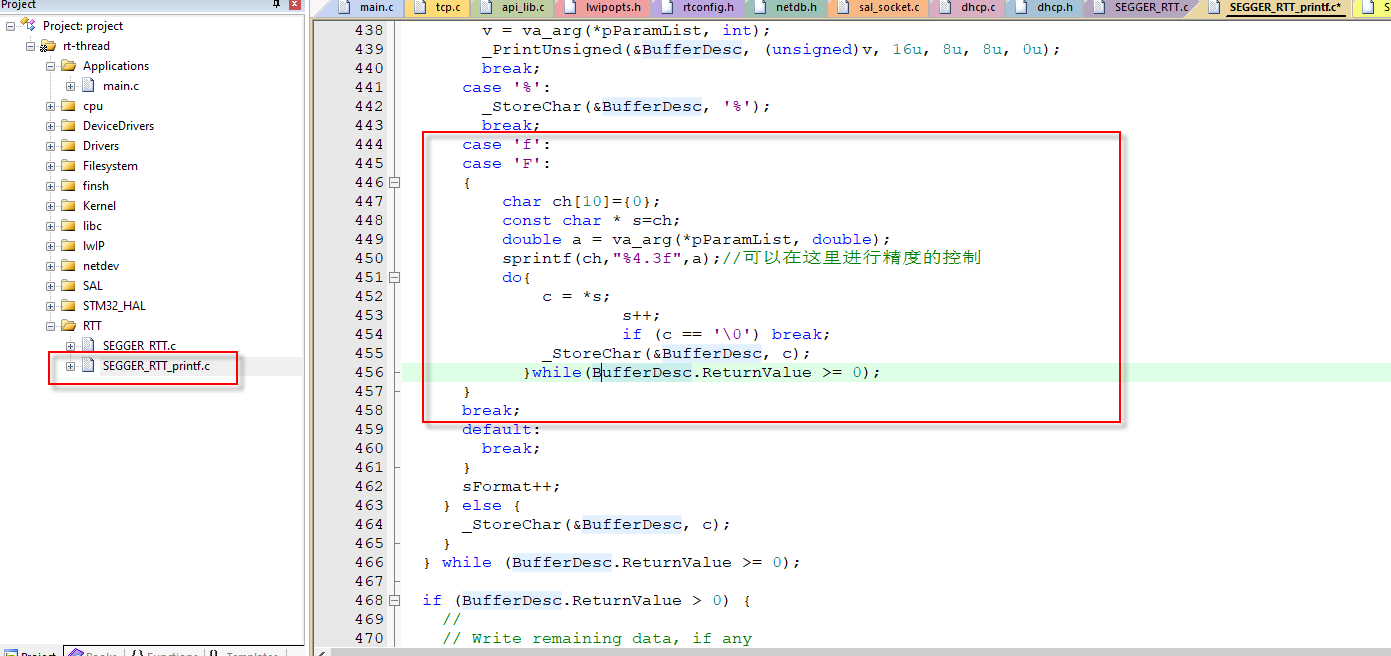Click the Project: project root icon
This screenshot has width=1391, height=656.
29,26
